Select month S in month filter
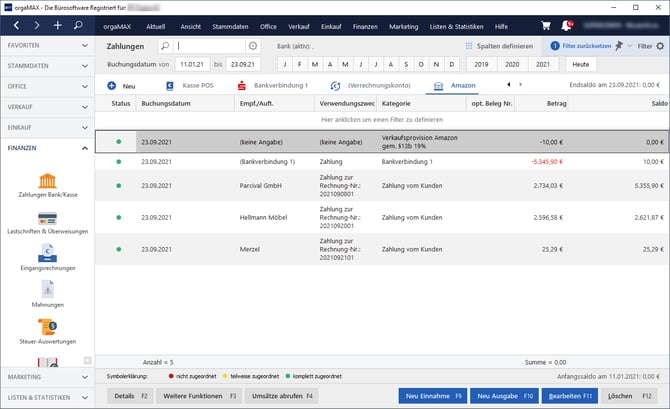The image size is (670, 409). (x=406, y=65)
